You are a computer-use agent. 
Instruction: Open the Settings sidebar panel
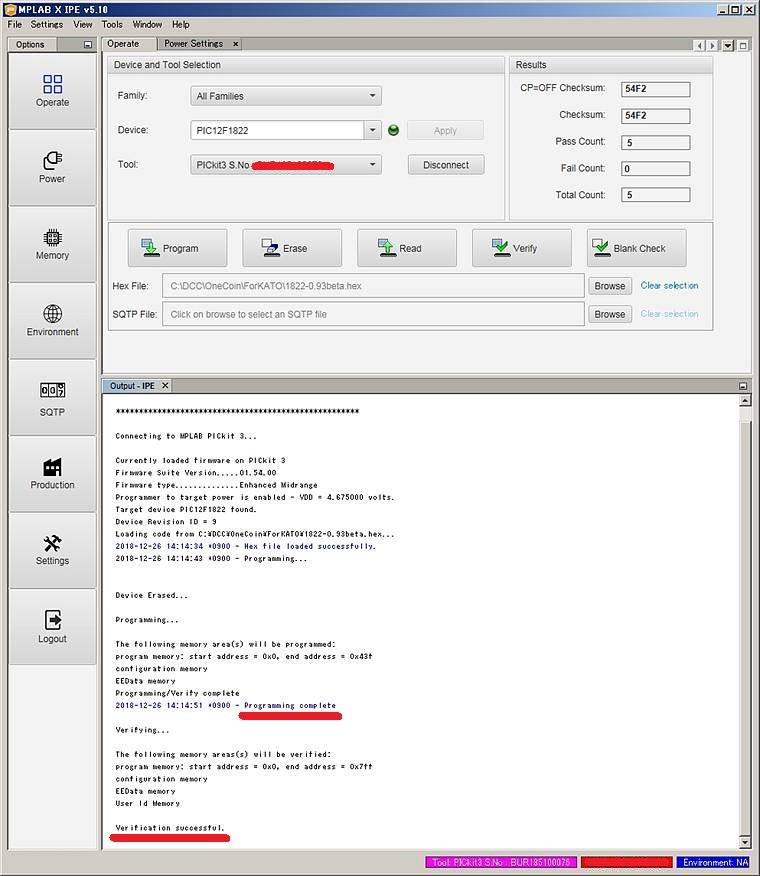pos(52,550)
